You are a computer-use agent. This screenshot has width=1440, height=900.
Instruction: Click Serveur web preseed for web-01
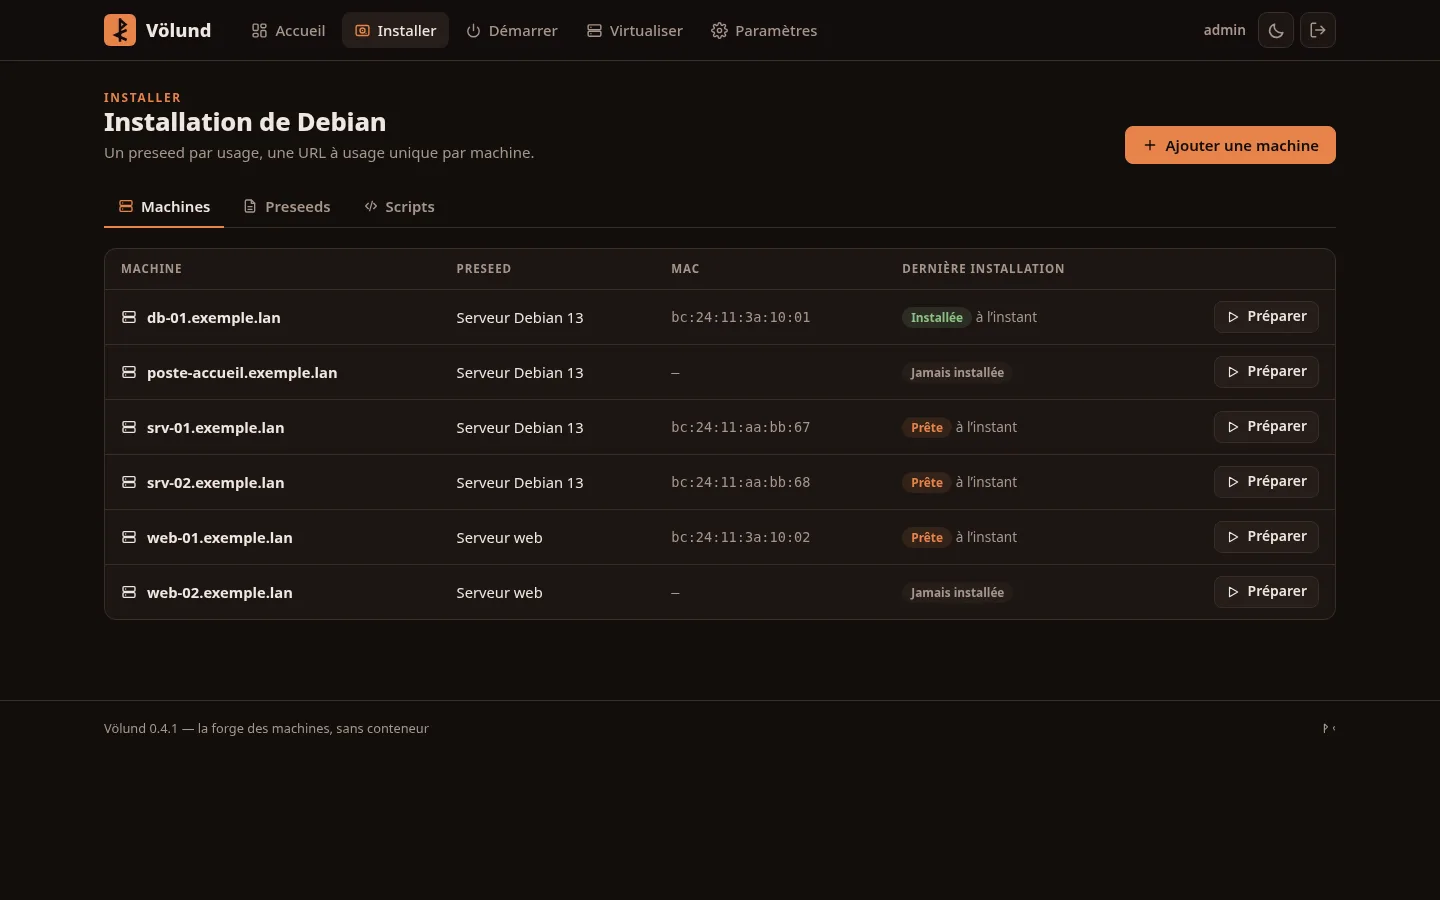point(499,538)
